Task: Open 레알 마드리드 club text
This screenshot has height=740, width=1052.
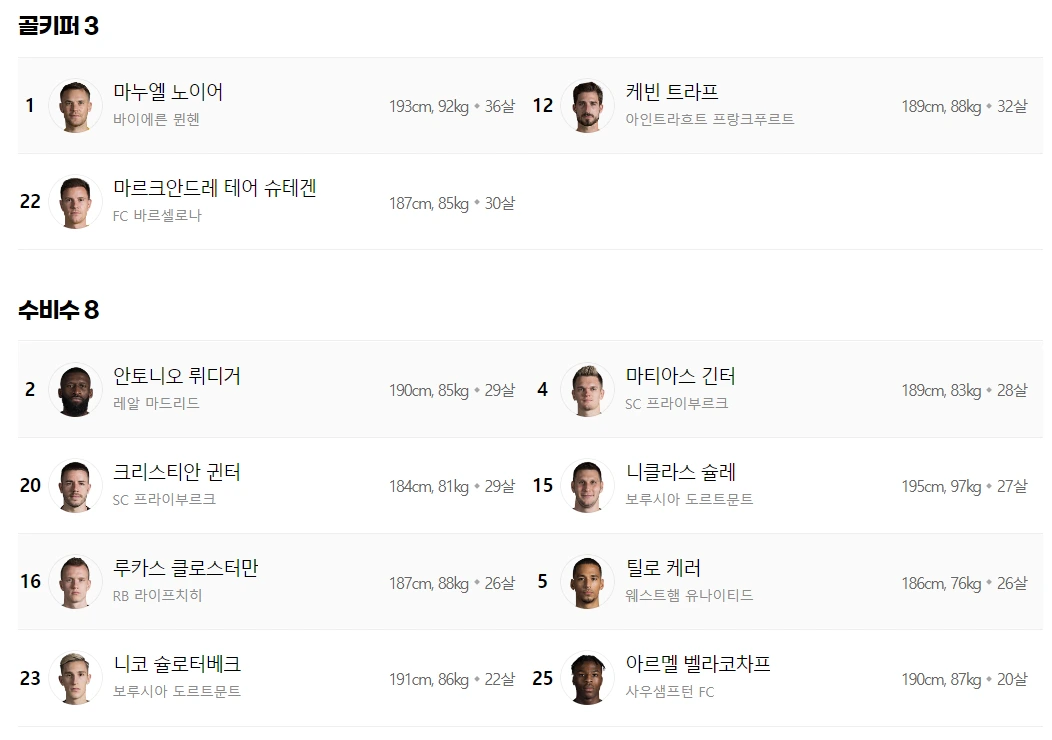Action: click(156, 403)
